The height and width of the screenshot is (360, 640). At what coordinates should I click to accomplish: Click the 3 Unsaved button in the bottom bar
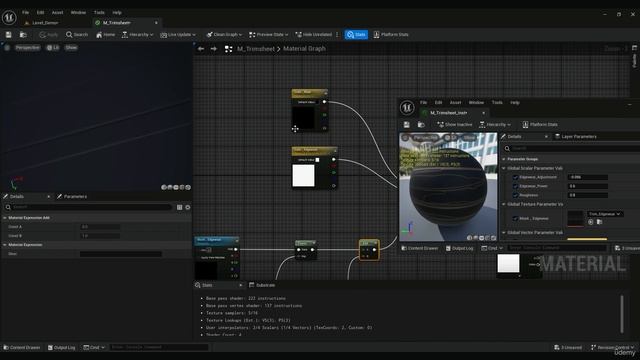[x=568, y=348]
